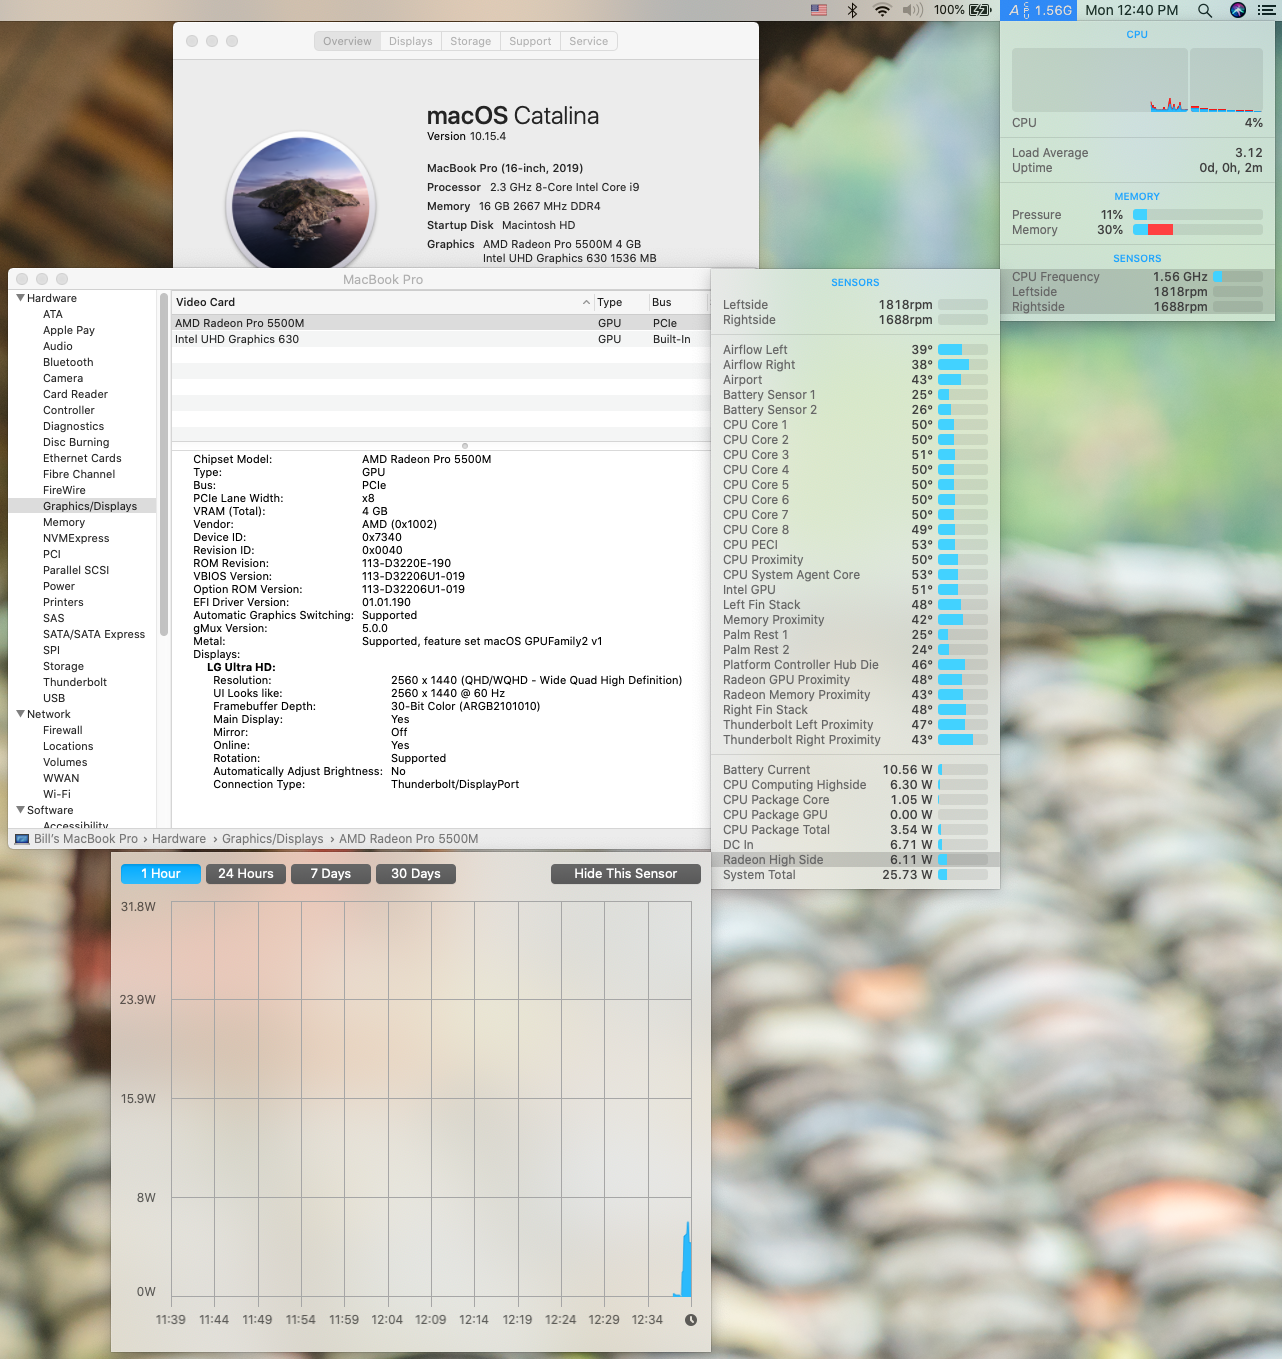
Task: Open the Notification Center list icon
Action: pos(1266,10)
